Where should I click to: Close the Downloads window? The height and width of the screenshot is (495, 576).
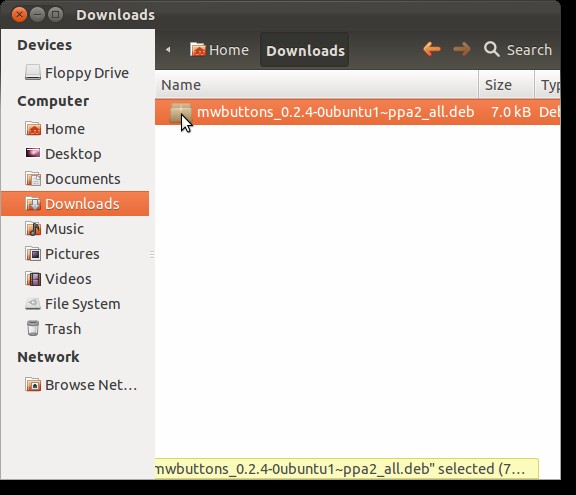(19, 15)
